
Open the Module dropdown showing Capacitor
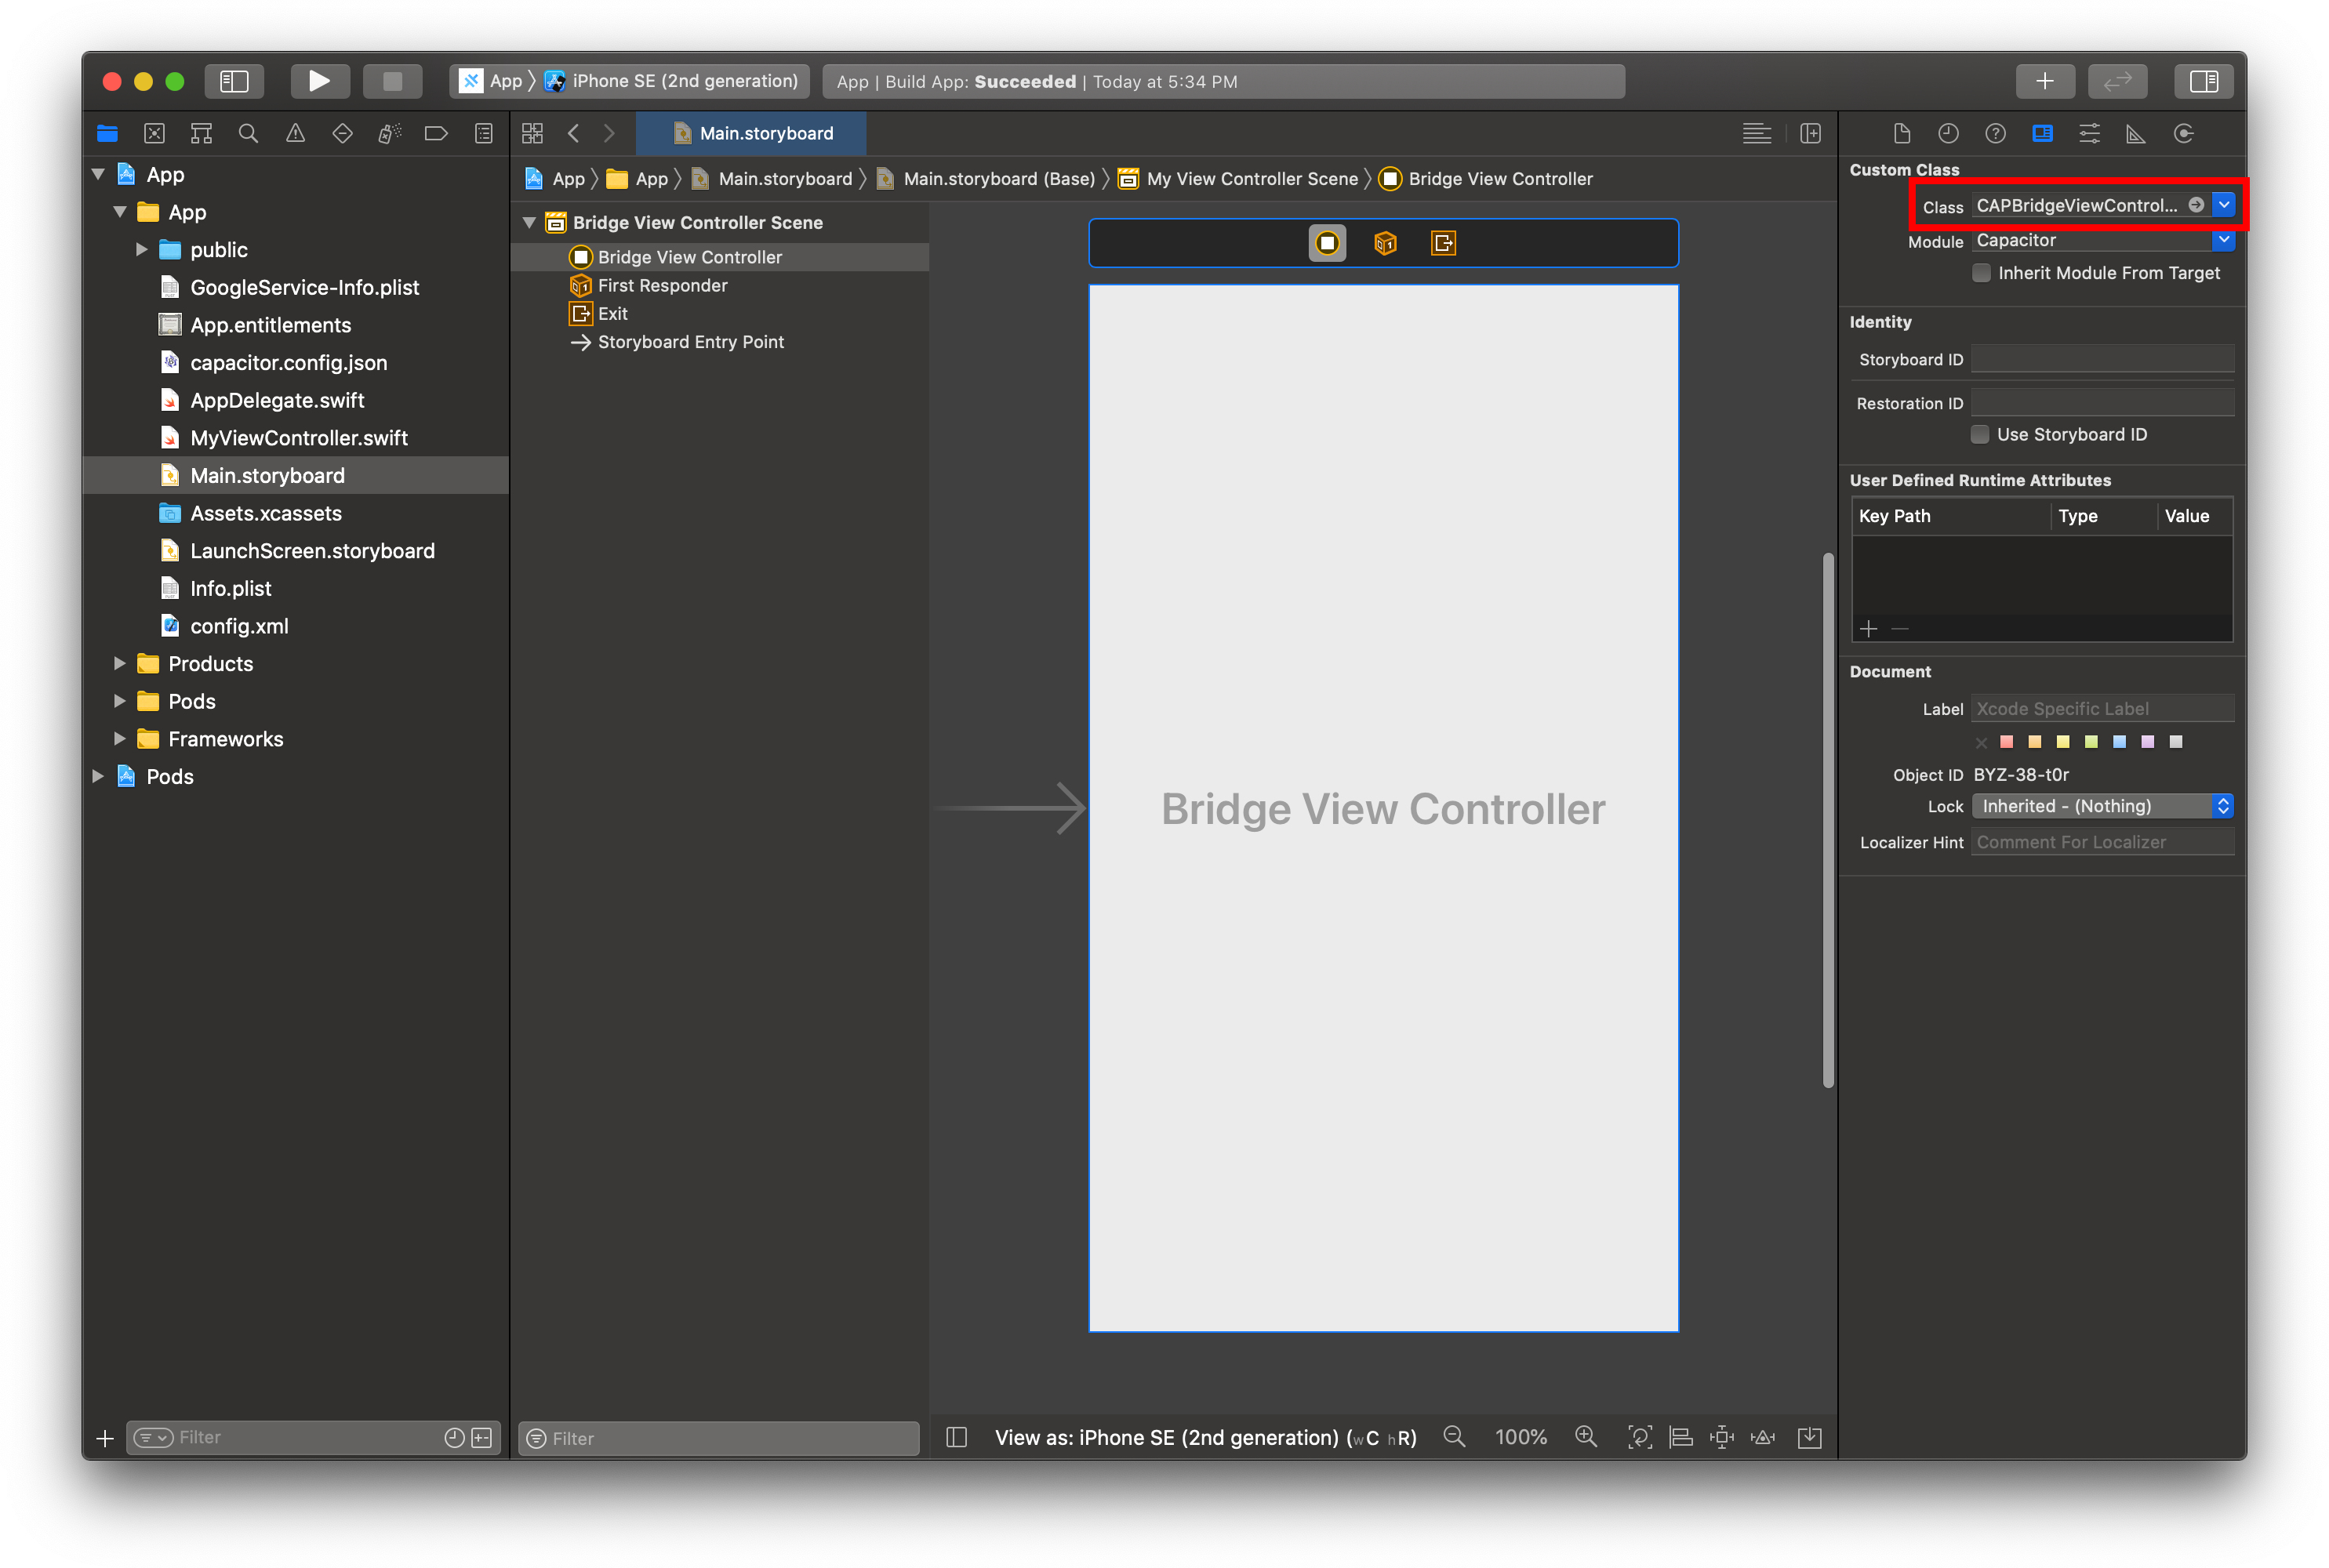(2224, 240)
